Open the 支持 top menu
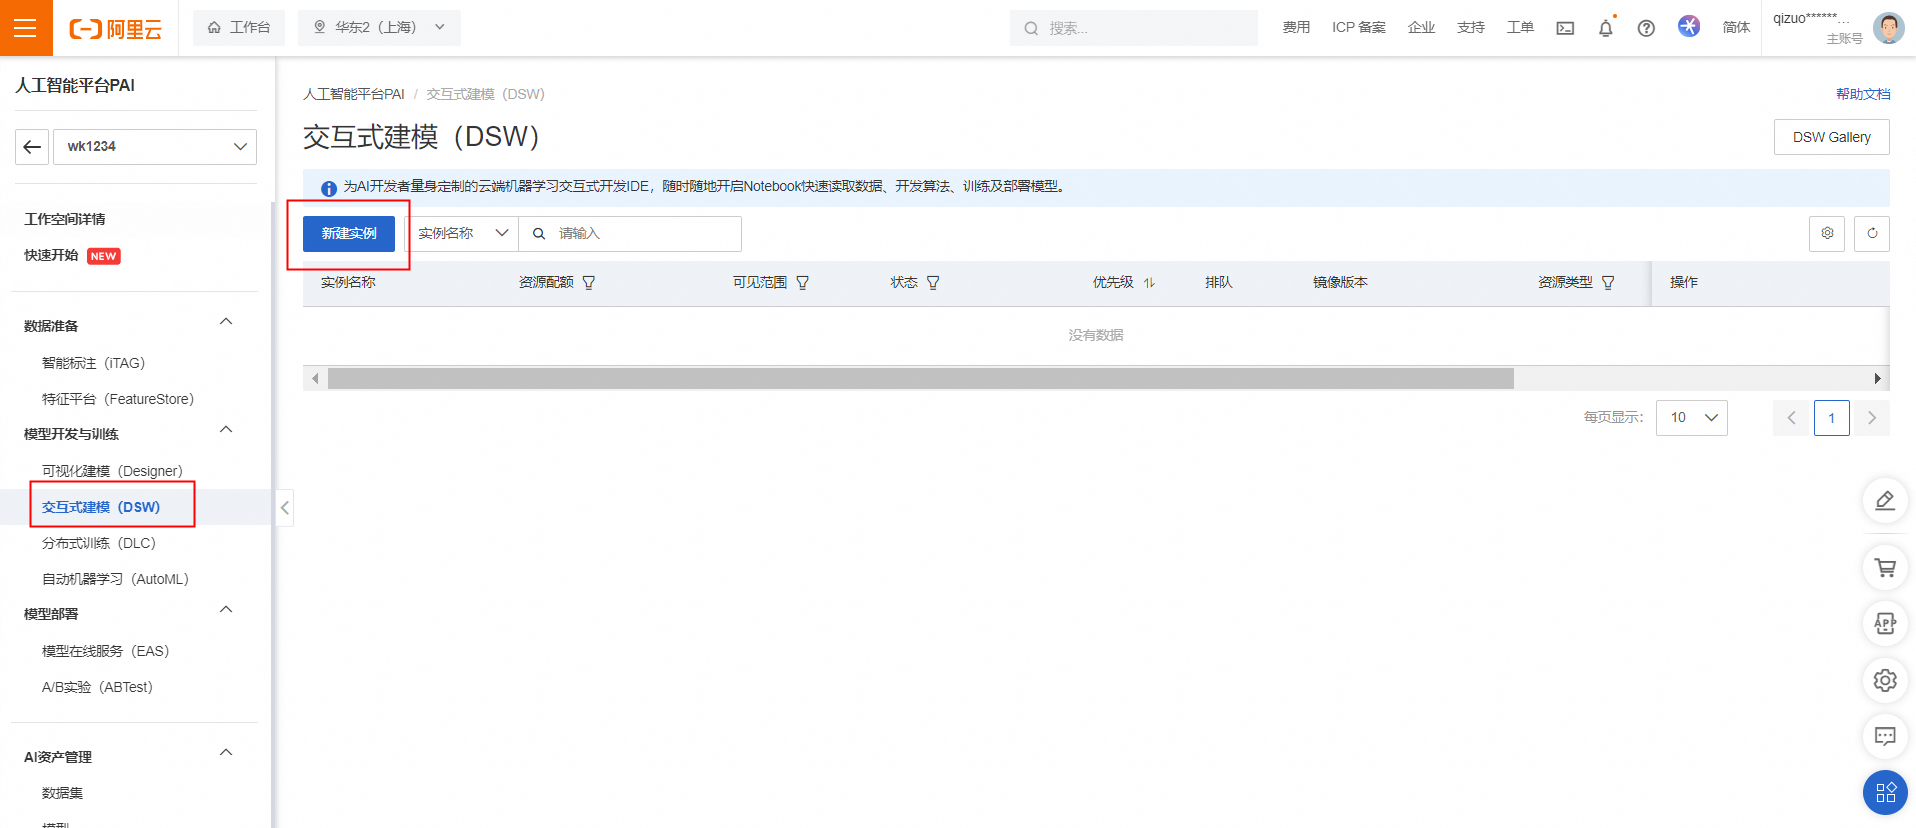1916x828 pixels. click(x=1471, y=28)
